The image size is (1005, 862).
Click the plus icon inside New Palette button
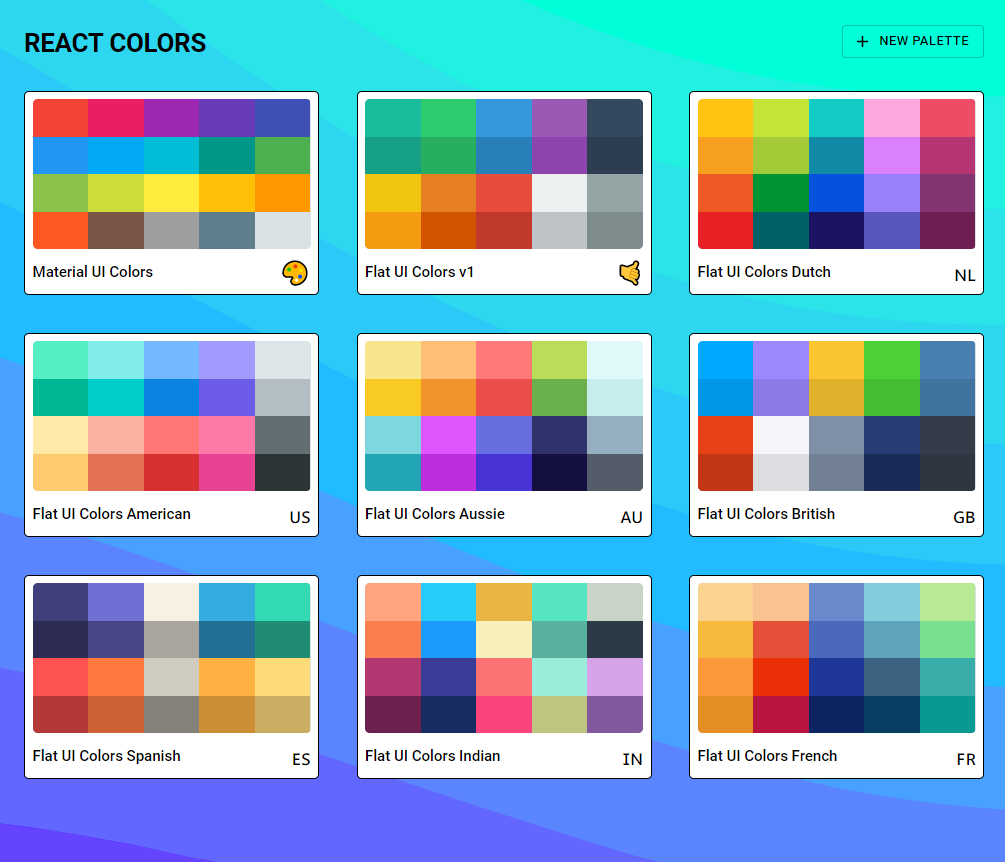[x=861, y=41]
